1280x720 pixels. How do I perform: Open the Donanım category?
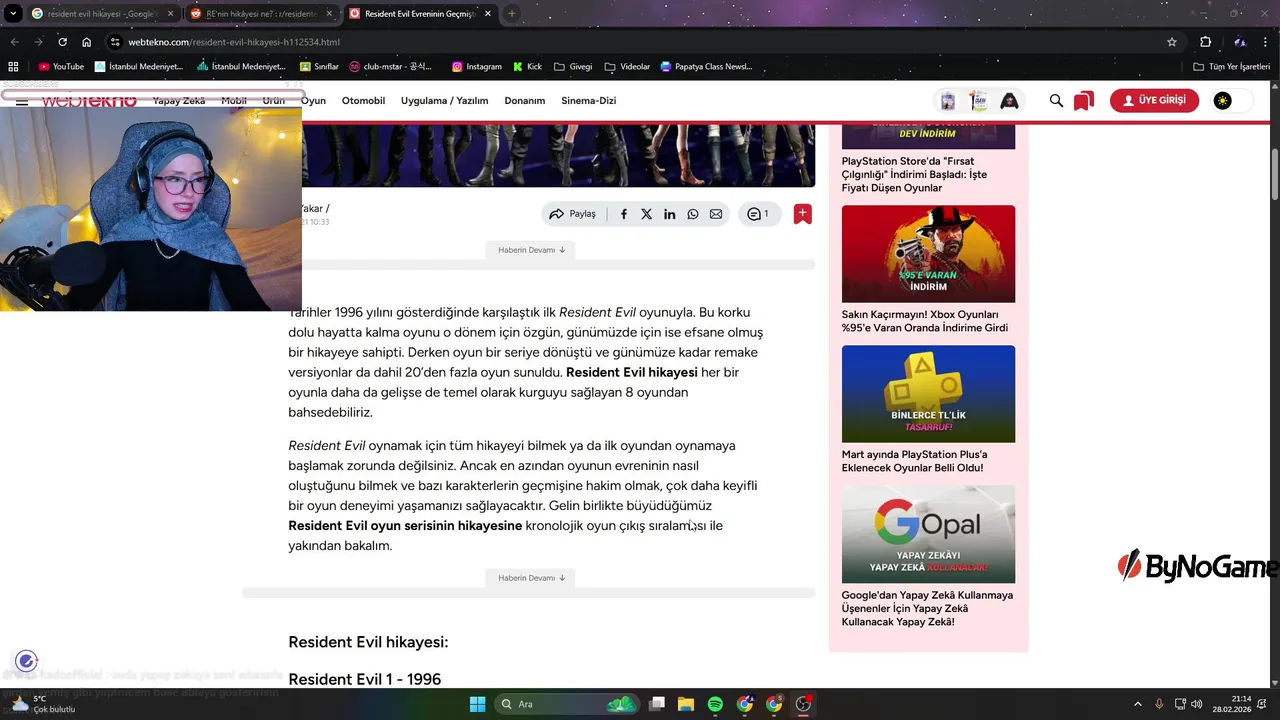pos(525,101)
